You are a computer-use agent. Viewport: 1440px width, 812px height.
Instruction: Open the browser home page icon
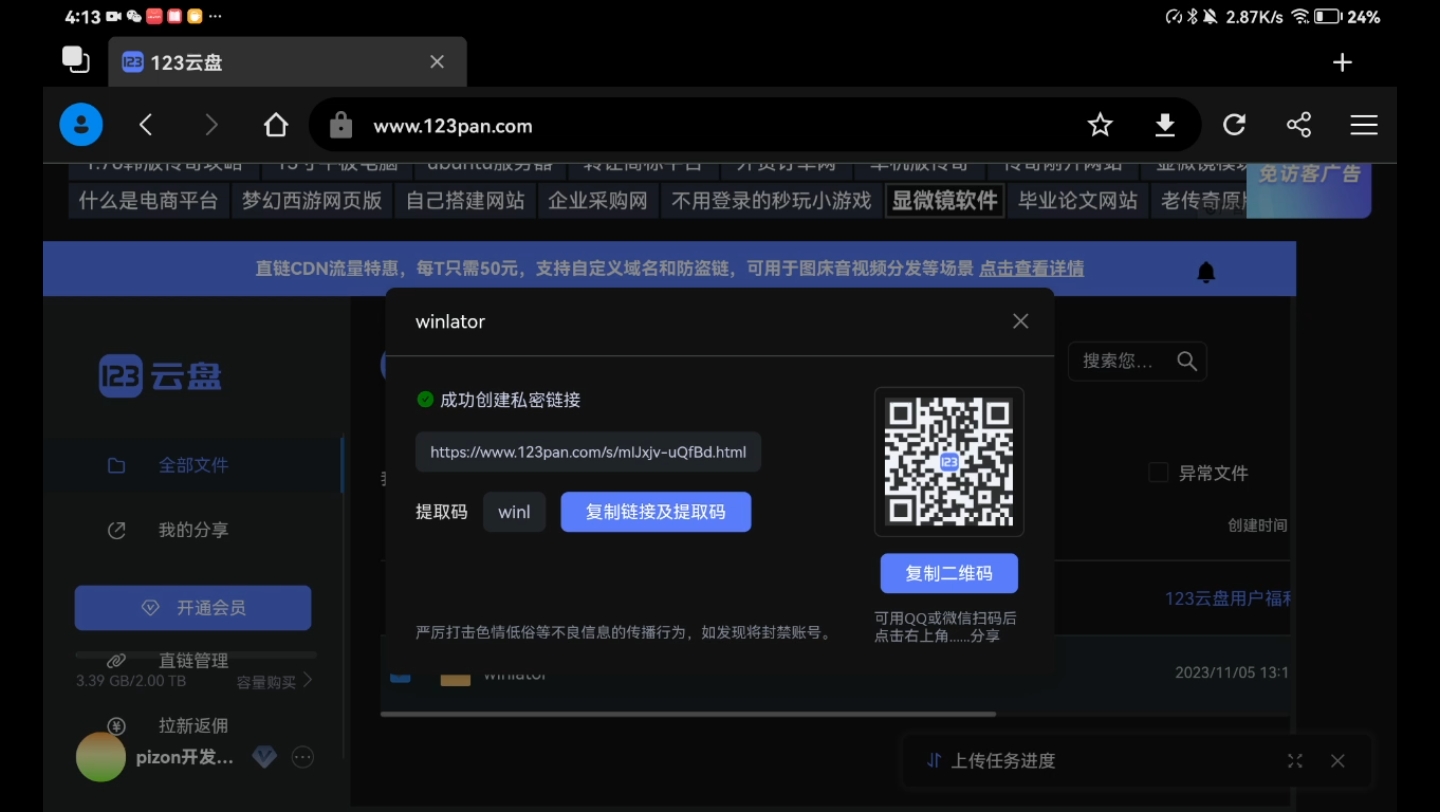point(276,125)
